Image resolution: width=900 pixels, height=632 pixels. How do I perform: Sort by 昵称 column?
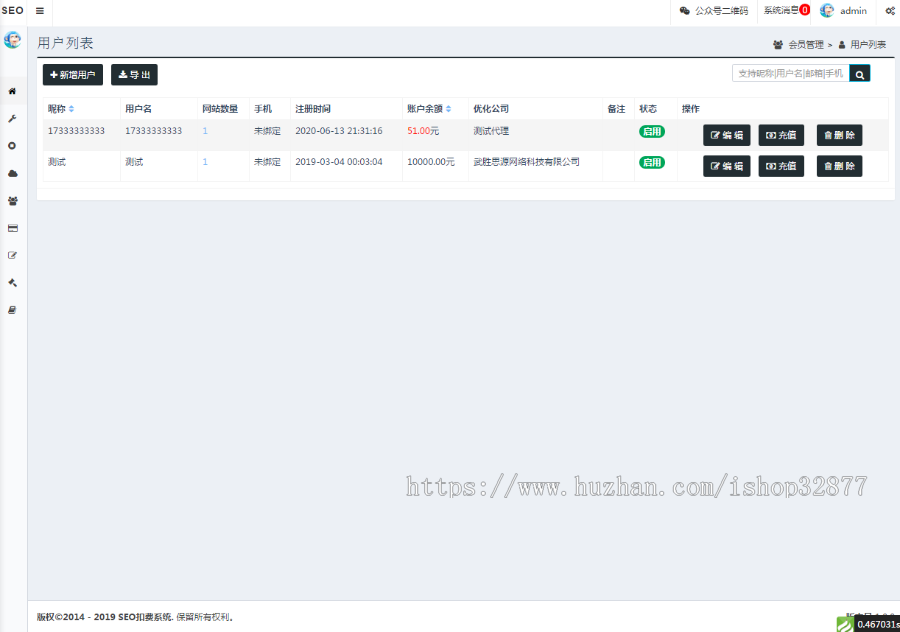pyautogui.click(x=61, y=108)
